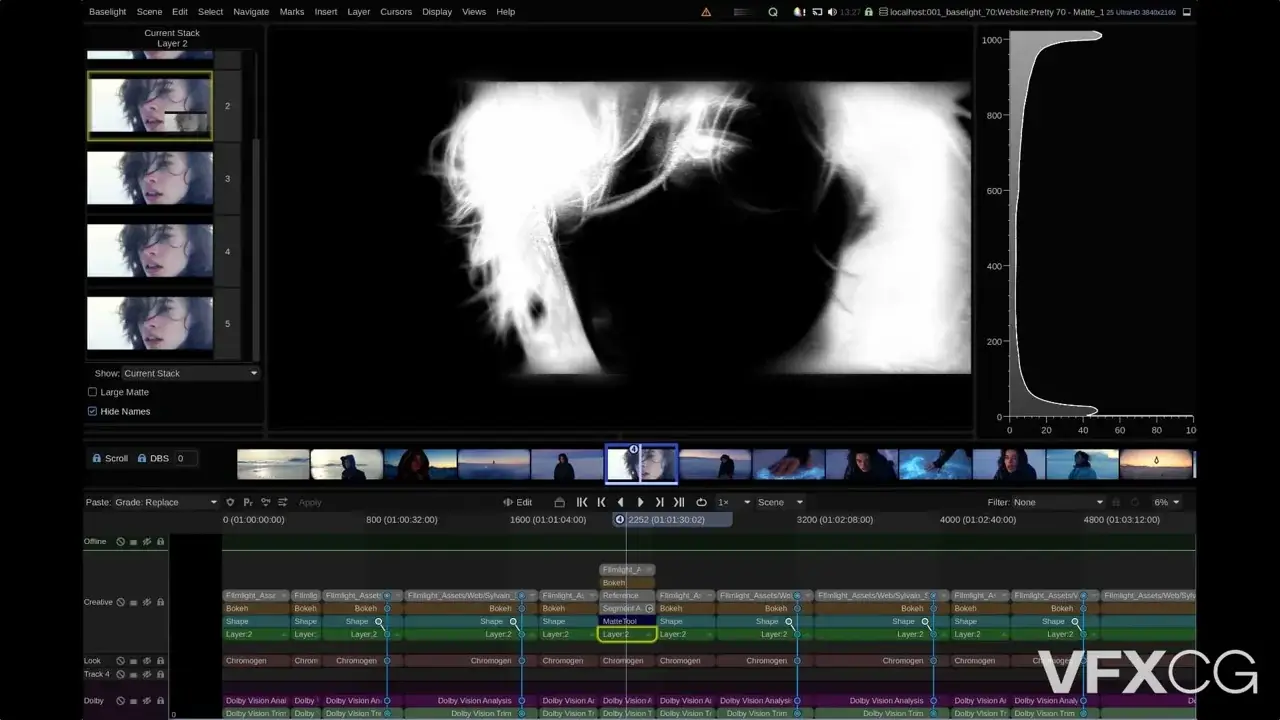Select the Reference strip in current shot
Viewport: 1280px width, 720px height.
pos(627,595)
